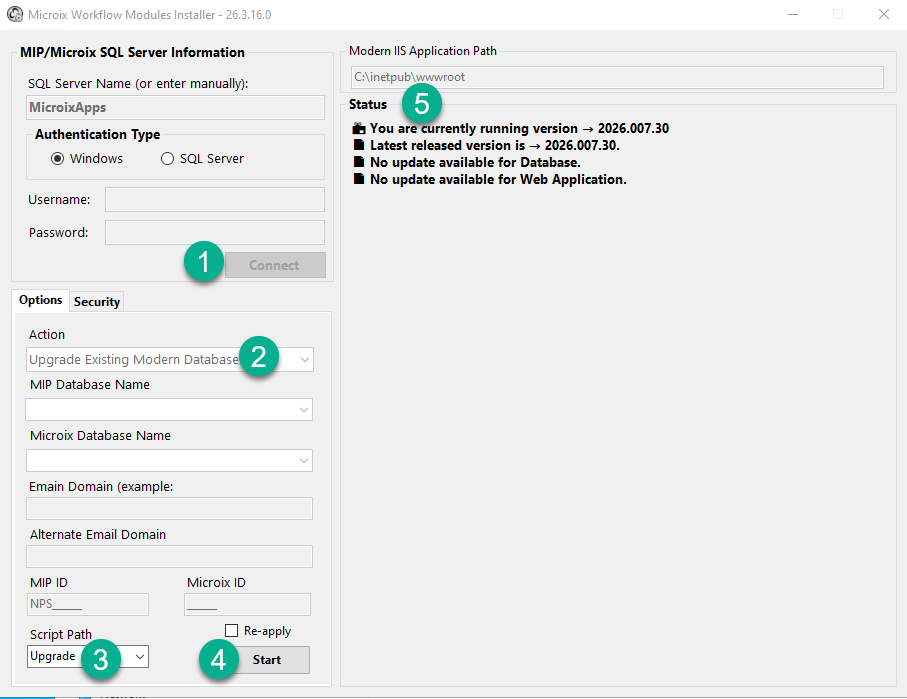Enable the Re-apply checkbox
Image resolution: width=907 pixels, height=699 pixels.
click(x=231, y=630)
